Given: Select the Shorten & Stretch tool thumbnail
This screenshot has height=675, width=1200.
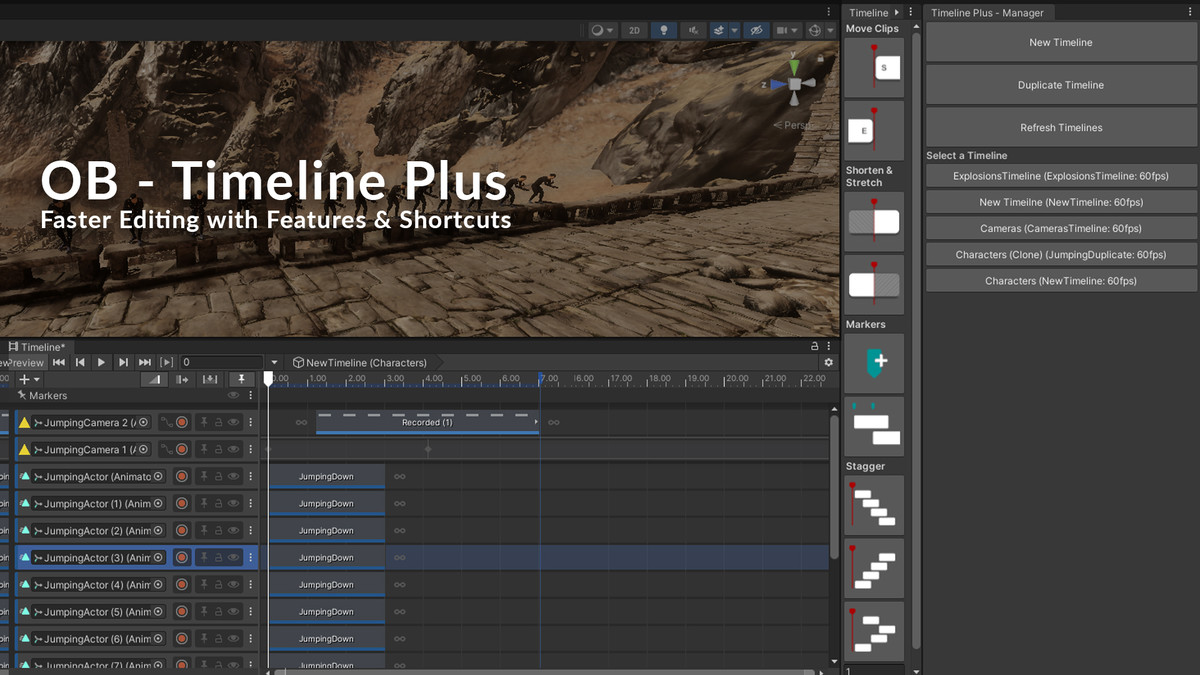Looking at the screenshot, I should [x=873, y=219].
